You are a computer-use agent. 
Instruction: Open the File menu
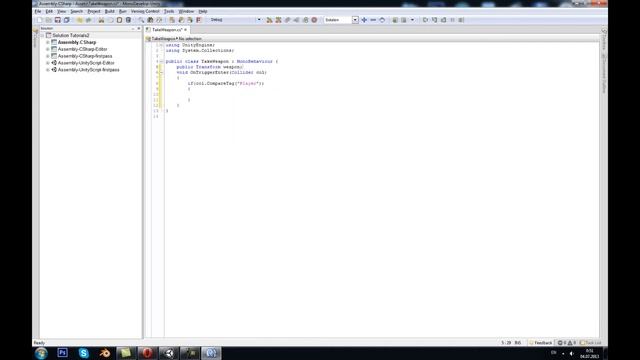[x=38, y=11]
